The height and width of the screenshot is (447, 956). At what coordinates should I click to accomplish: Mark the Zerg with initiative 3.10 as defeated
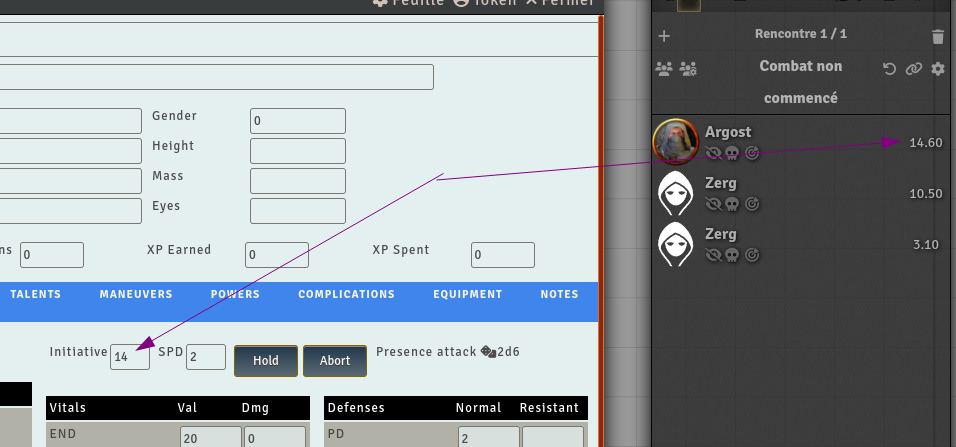[x=732, y=255]
